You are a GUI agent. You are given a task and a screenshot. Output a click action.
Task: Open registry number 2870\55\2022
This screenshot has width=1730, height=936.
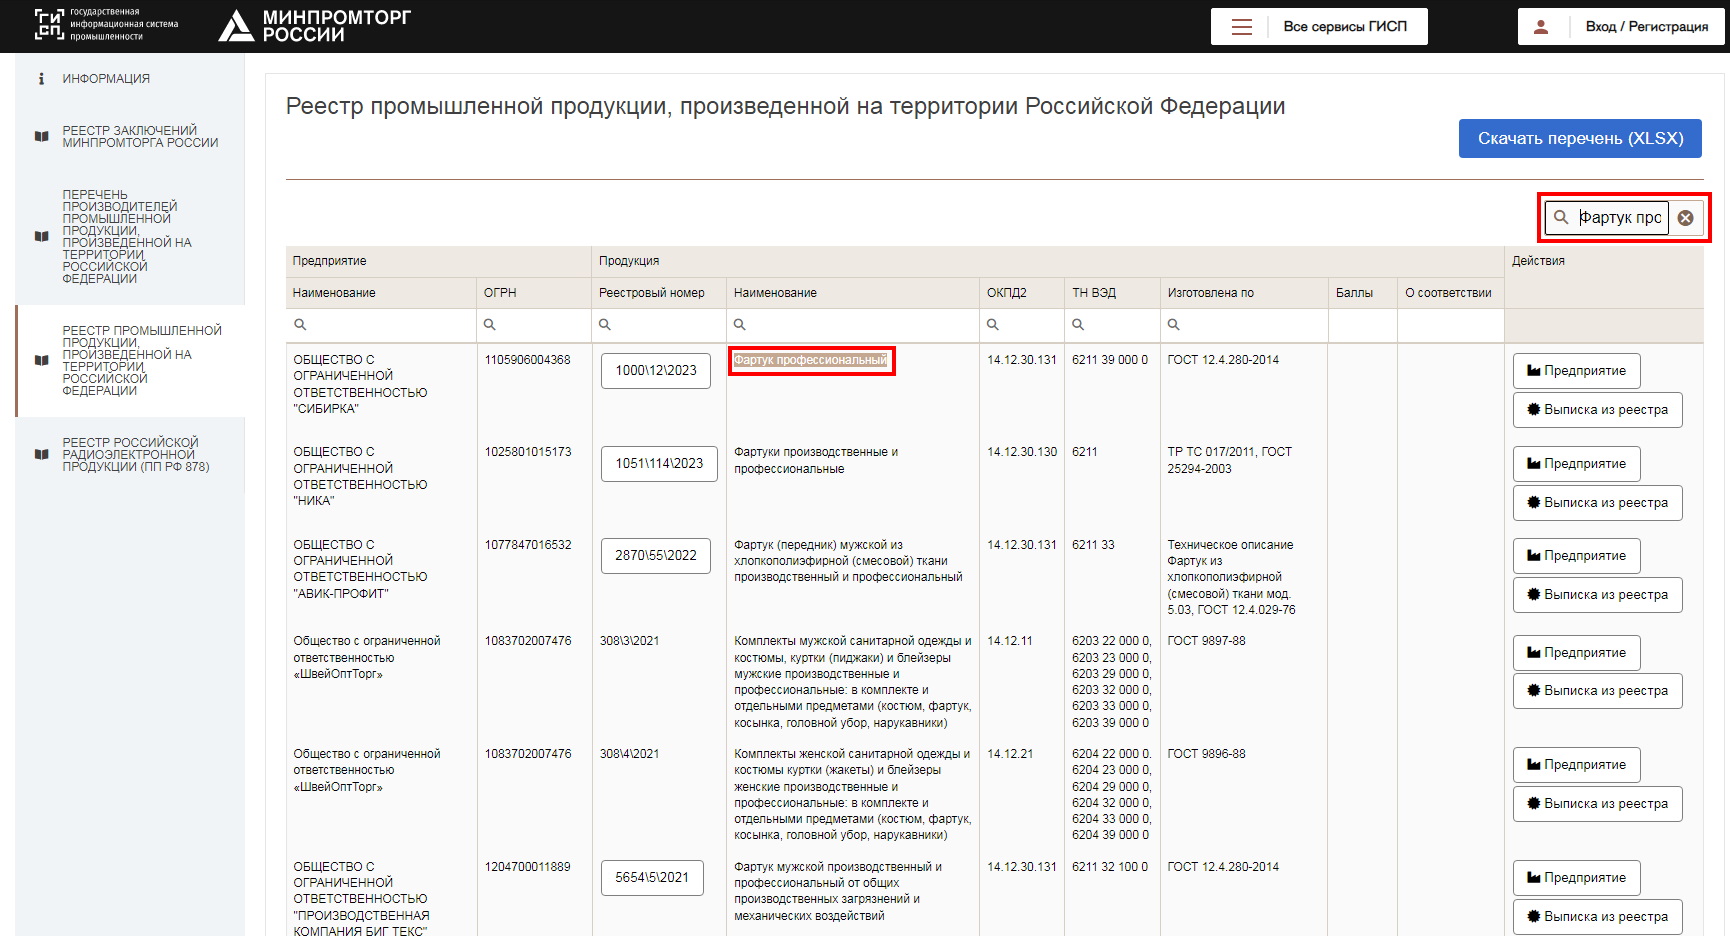pos(656,556)
